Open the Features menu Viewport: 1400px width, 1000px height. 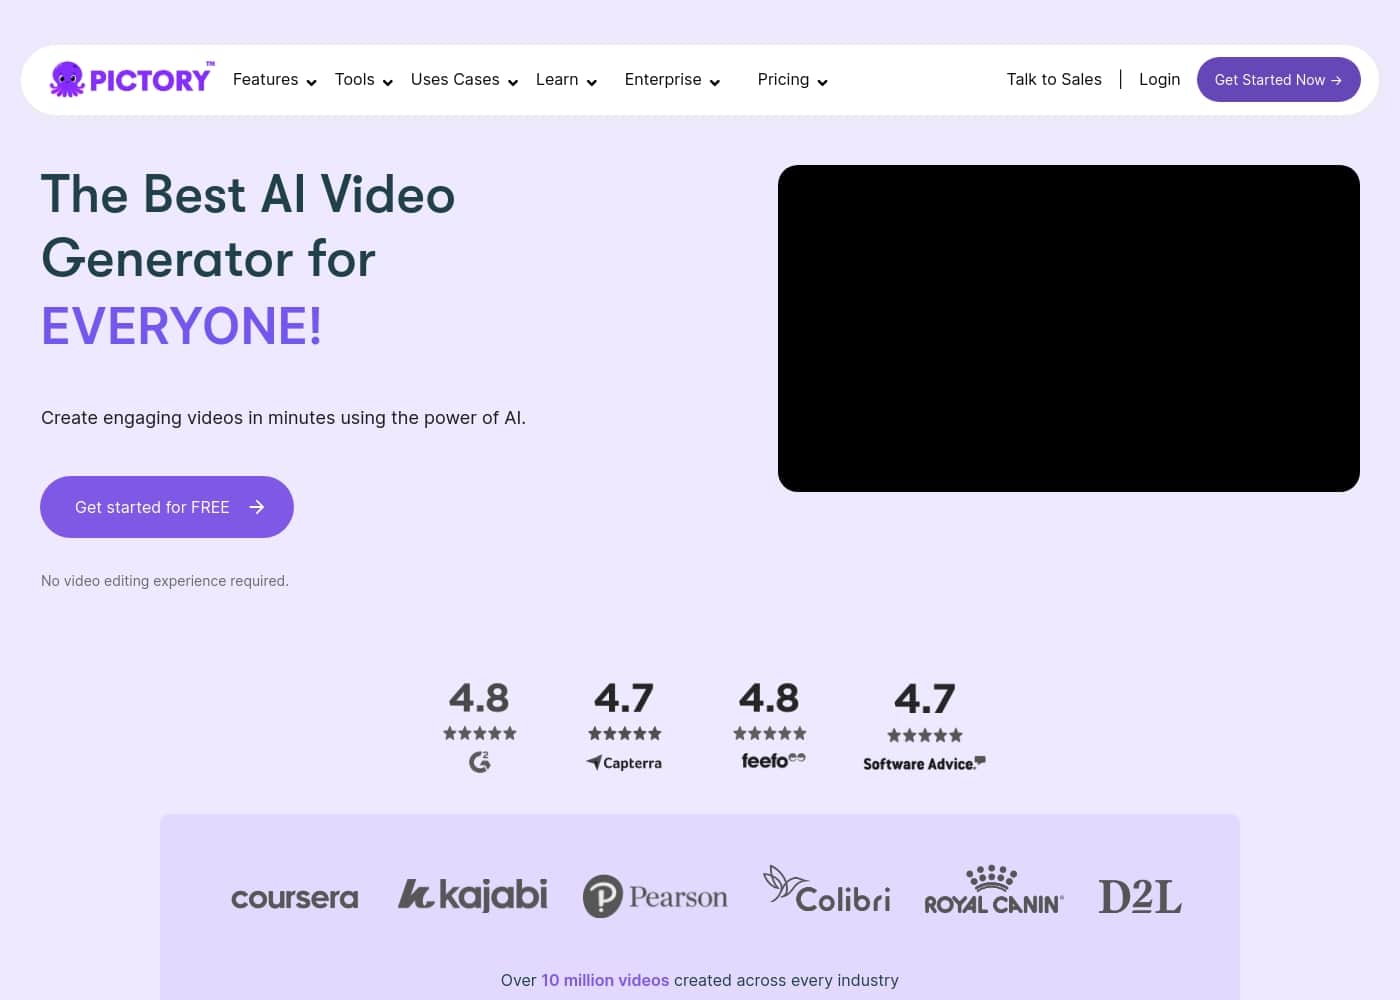[265, 80]
